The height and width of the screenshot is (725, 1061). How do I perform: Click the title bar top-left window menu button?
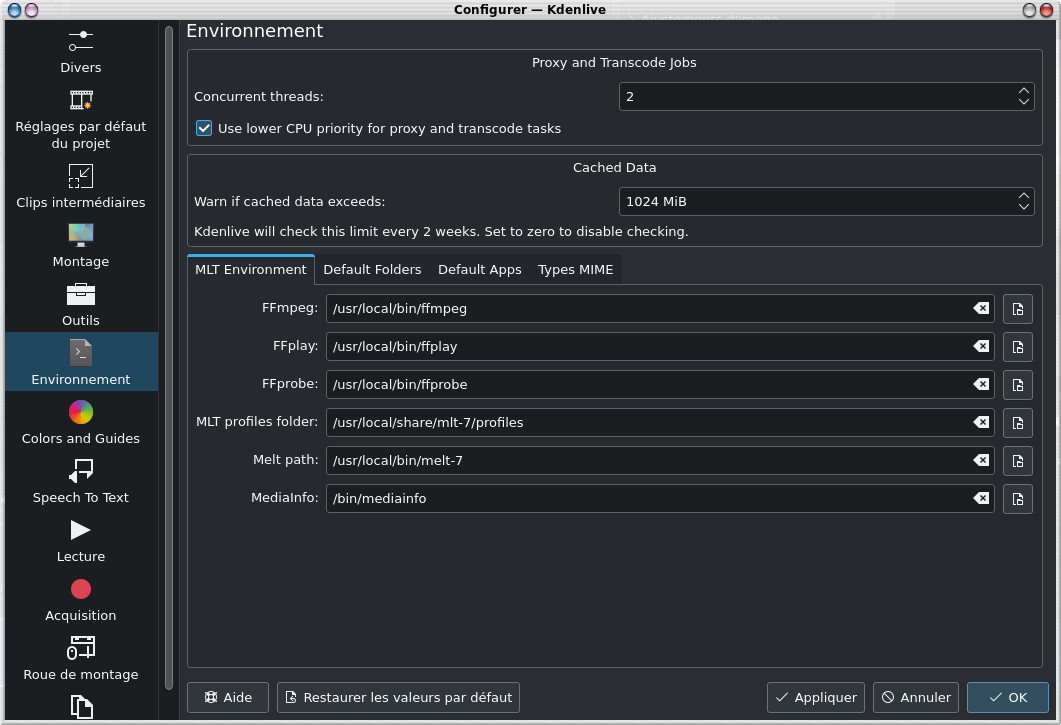[14, 10]
